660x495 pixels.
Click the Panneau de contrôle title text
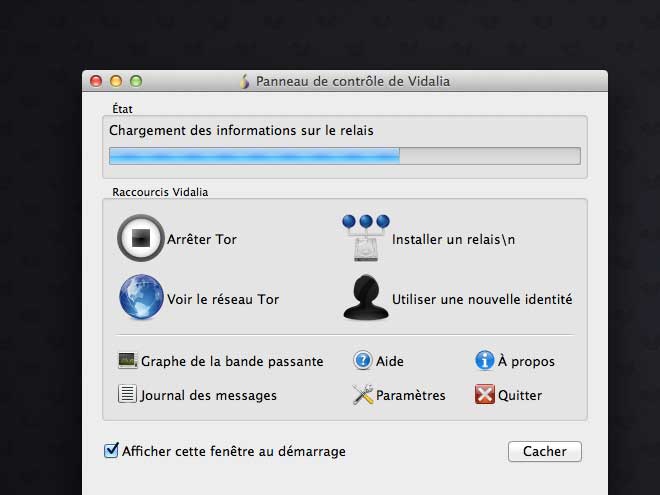point(353,81)
